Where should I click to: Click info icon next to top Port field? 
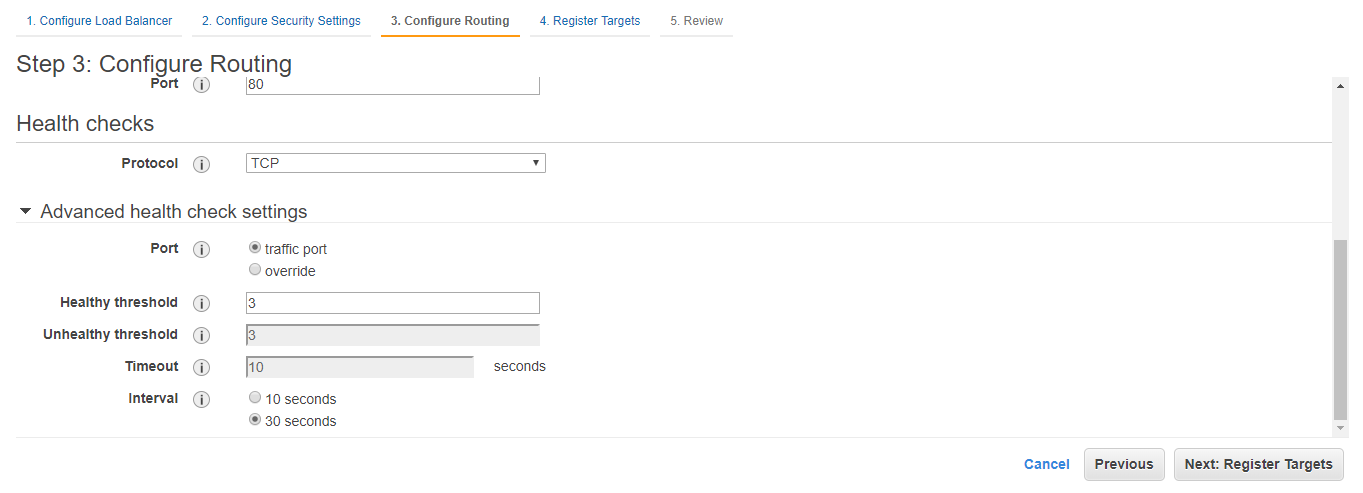tap(201, 85)
